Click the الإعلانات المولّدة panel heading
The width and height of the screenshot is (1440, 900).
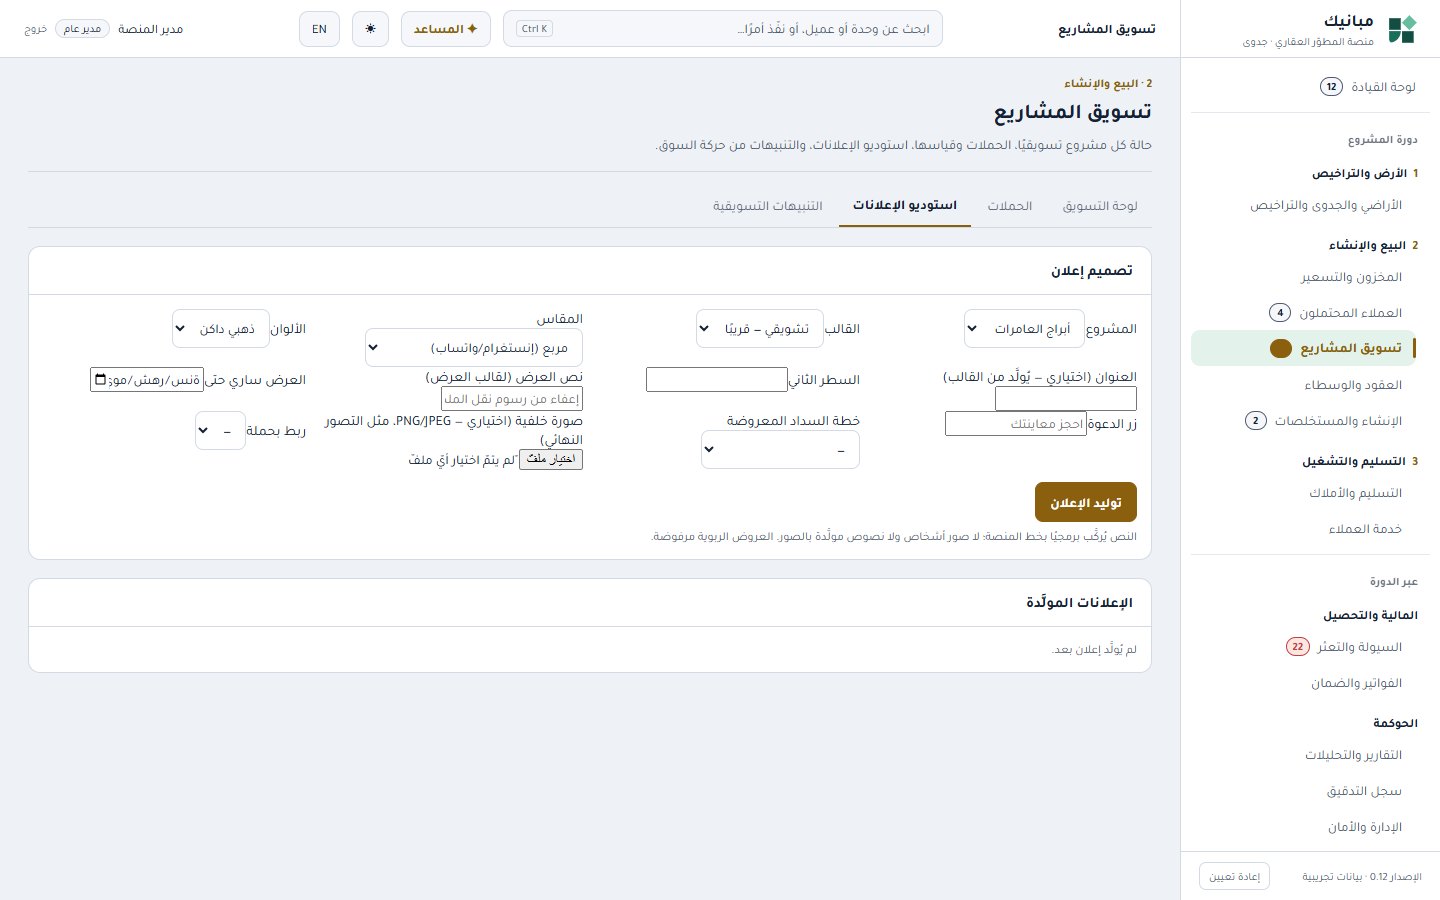click(x=1079, y=603)
